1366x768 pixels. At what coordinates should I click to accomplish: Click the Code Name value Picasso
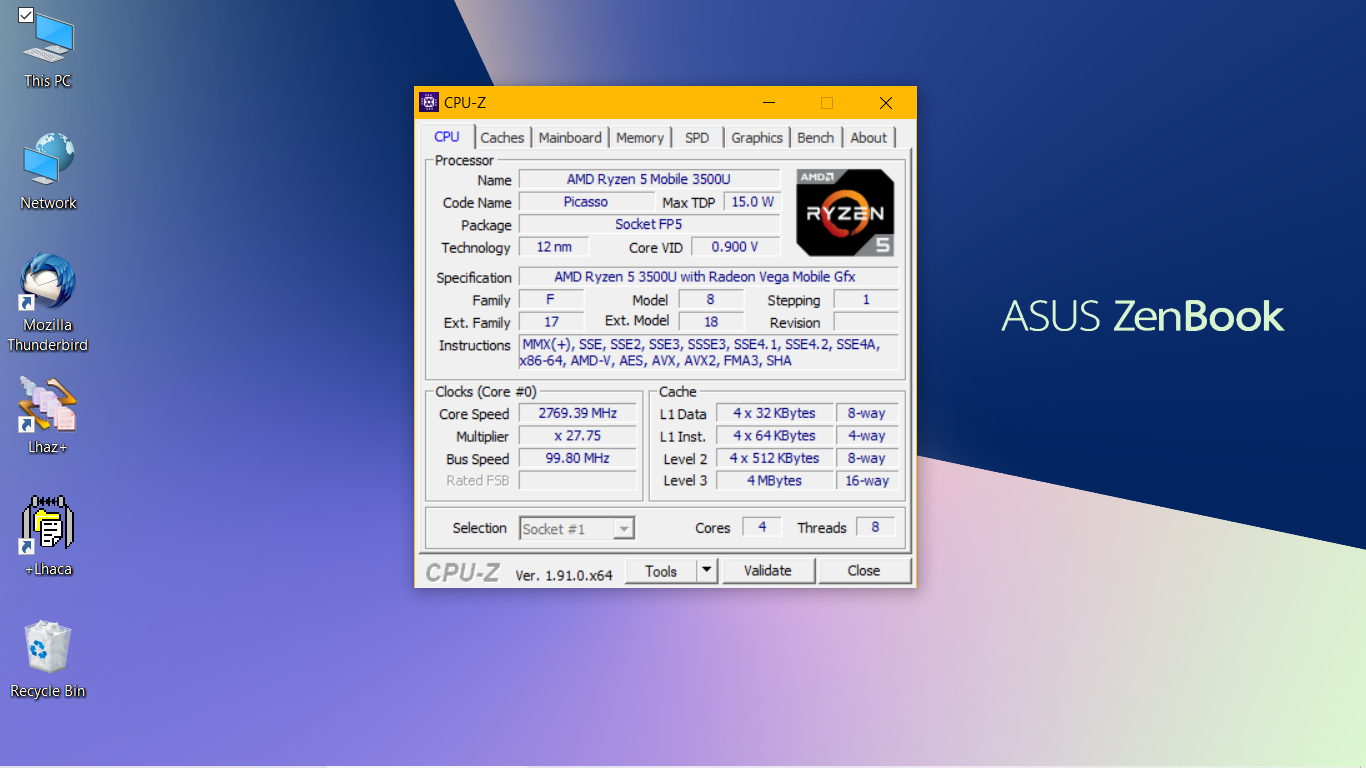click(x=585, y=202)
